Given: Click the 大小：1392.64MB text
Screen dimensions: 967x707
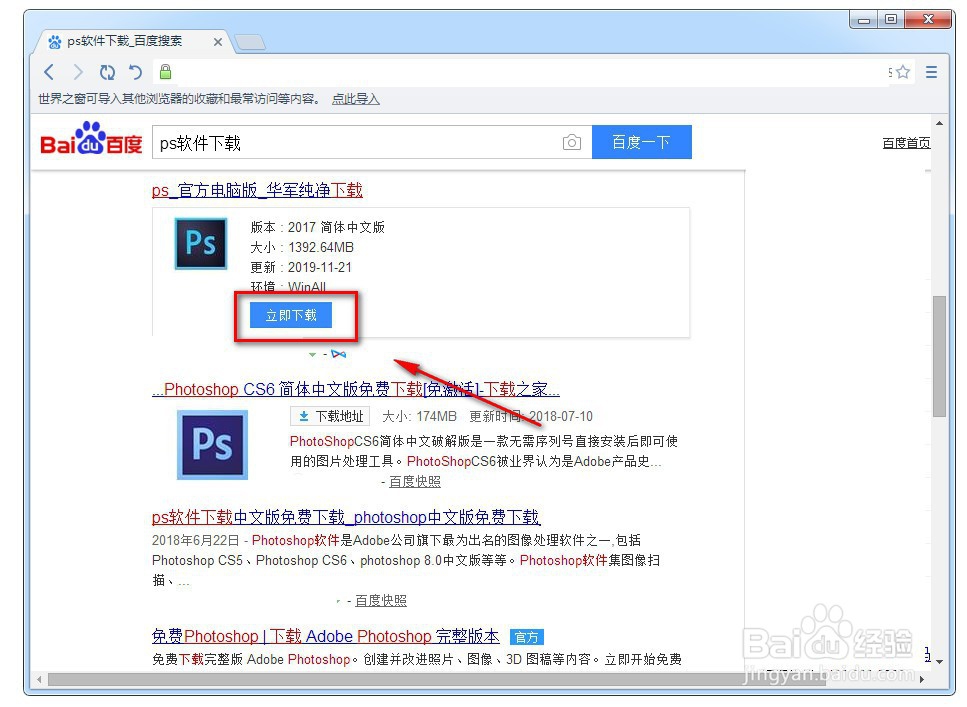Looking at the screenshot, I should pos(302,247).
